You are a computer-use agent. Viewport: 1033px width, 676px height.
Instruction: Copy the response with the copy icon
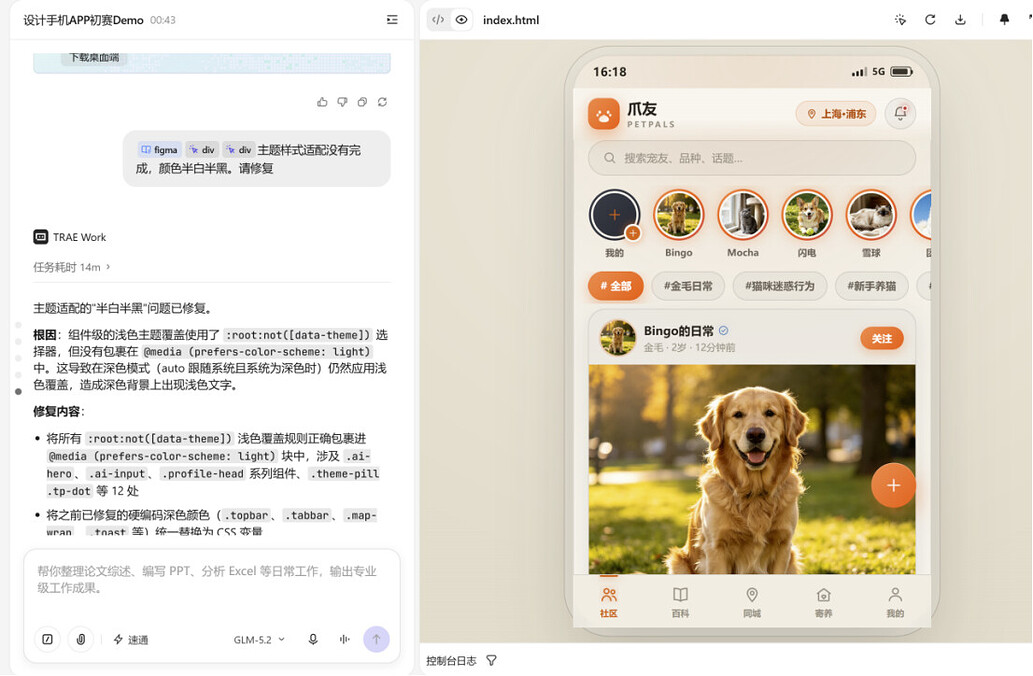[362, 102]
